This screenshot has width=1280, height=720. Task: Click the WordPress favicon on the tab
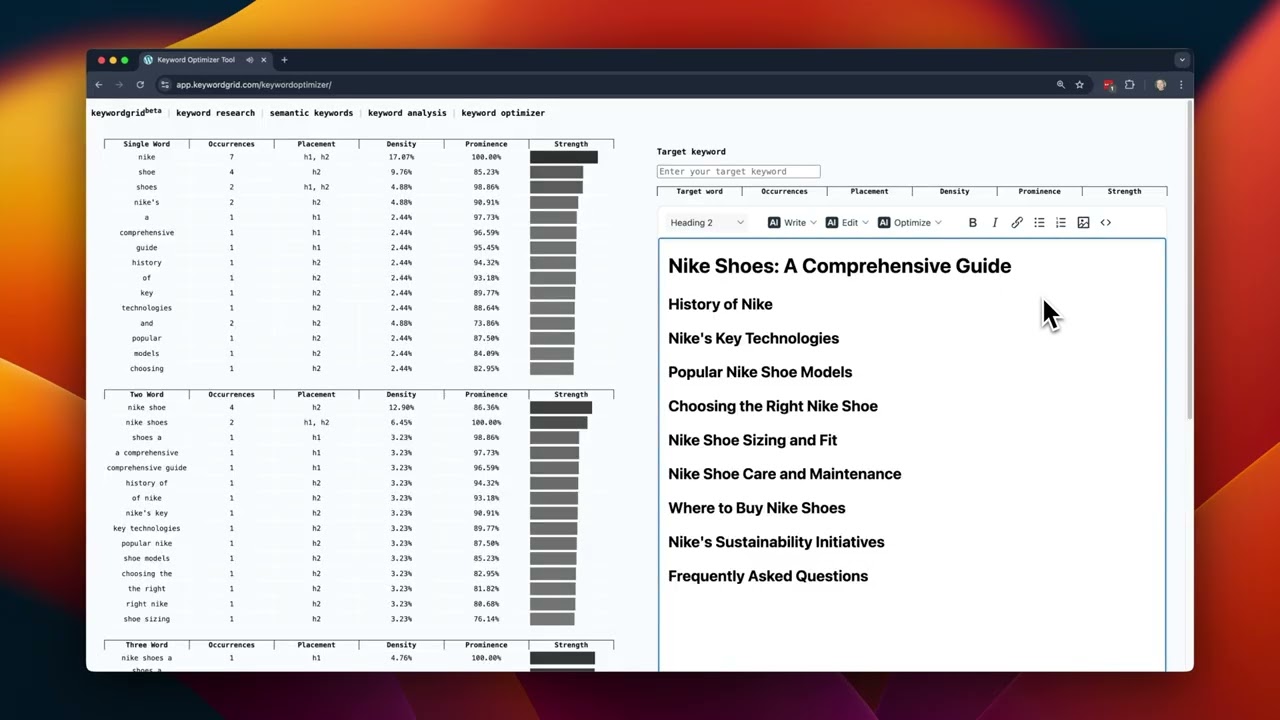[148, 60]
